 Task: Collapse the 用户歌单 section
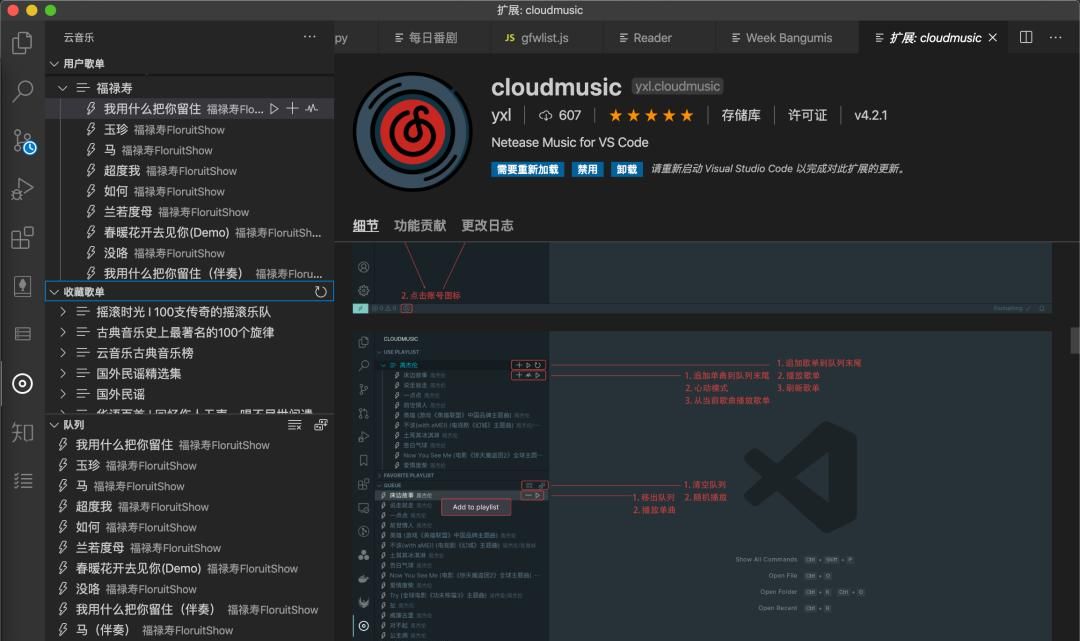55,63
